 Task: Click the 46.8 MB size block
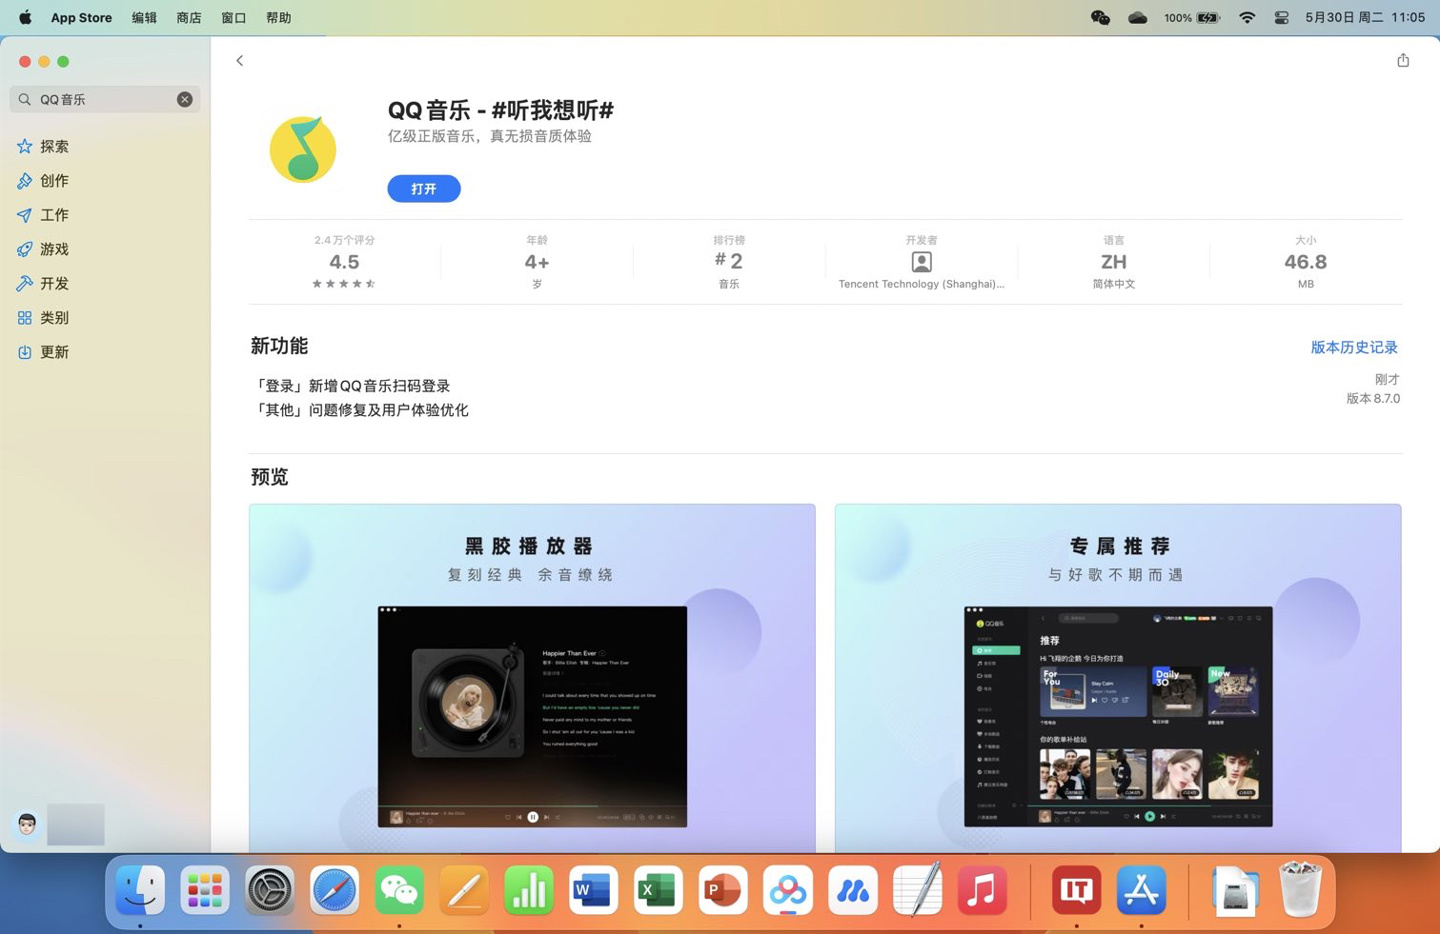1305,262
